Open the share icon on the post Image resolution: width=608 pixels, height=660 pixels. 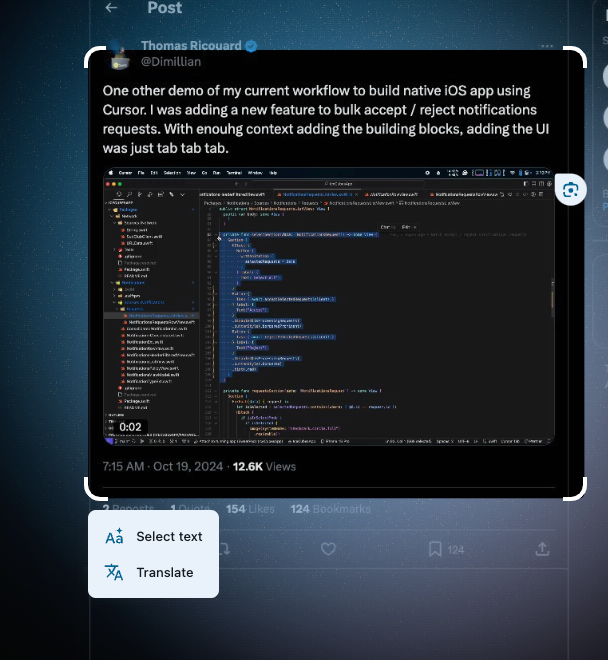542,549
